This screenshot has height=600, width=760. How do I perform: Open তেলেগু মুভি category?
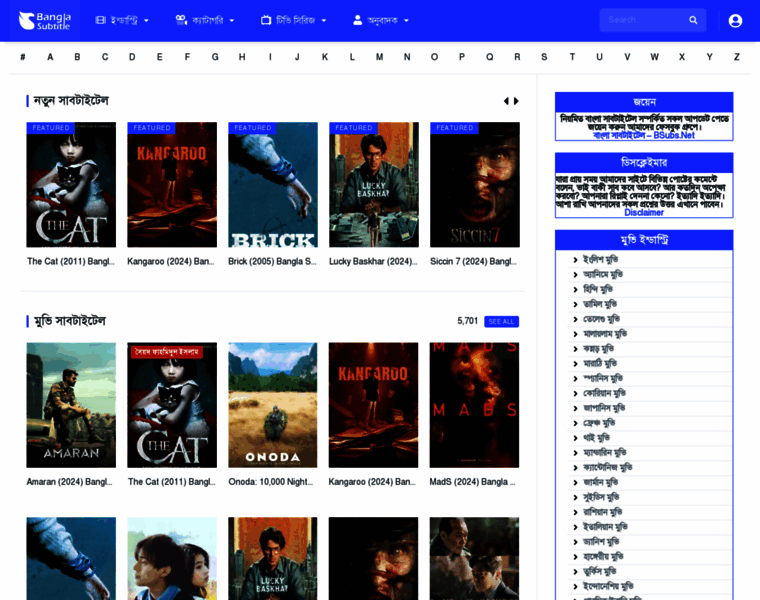[602, 319]
